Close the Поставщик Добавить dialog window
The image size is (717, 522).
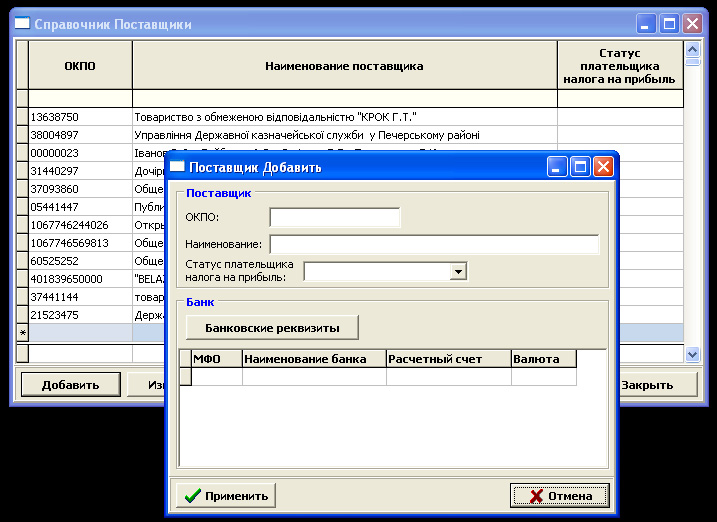603,167
